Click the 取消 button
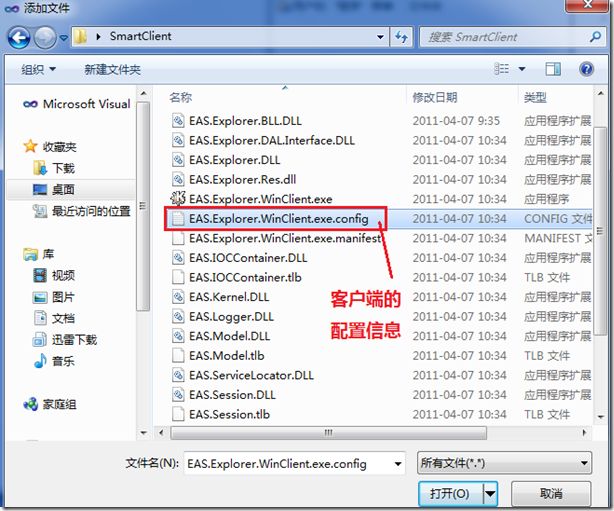Image resolution: width=614 pixels, height=511 pixels. [x=551, y=493]
